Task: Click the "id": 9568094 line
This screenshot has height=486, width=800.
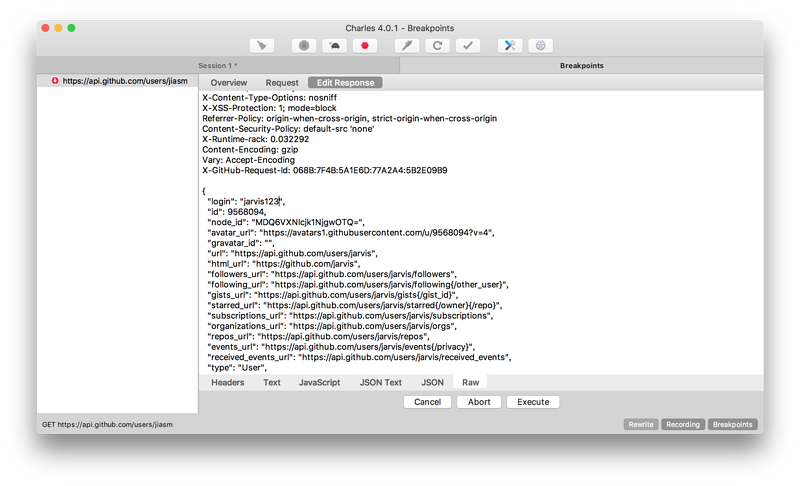Action: (x=237, y=212)
